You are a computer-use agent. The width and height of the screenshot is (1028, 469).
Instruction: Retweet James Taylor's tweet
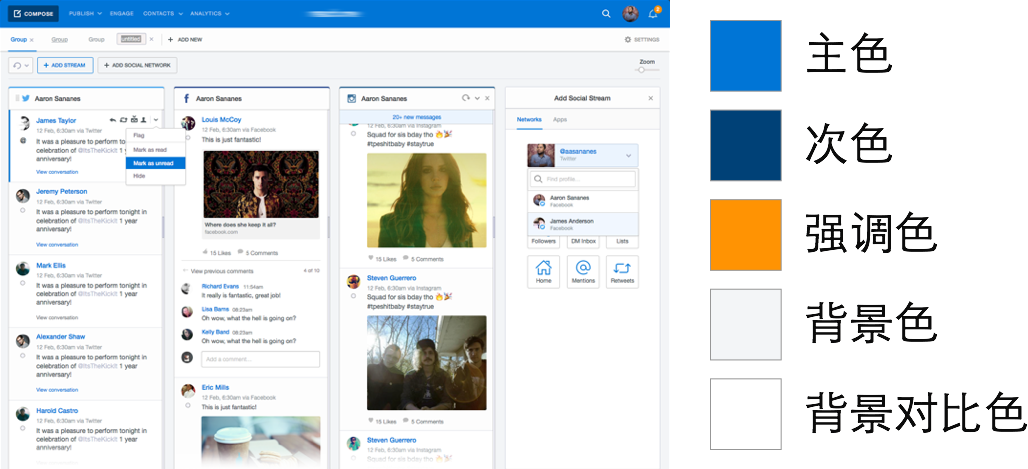122,120
